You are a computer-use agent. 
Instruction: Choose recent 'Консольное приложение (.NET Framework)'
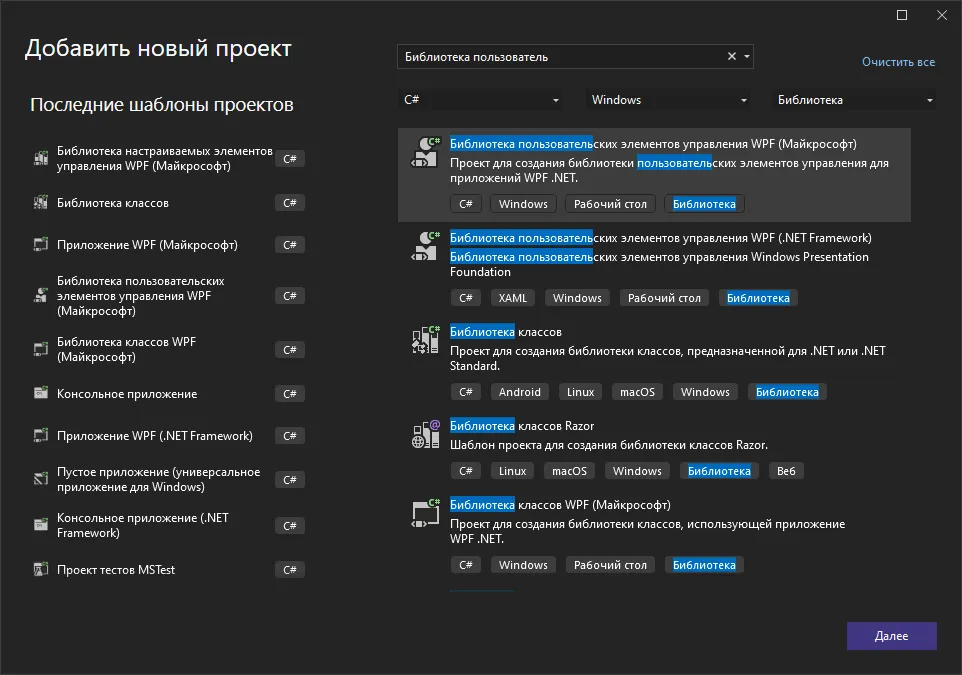[168, 525]
